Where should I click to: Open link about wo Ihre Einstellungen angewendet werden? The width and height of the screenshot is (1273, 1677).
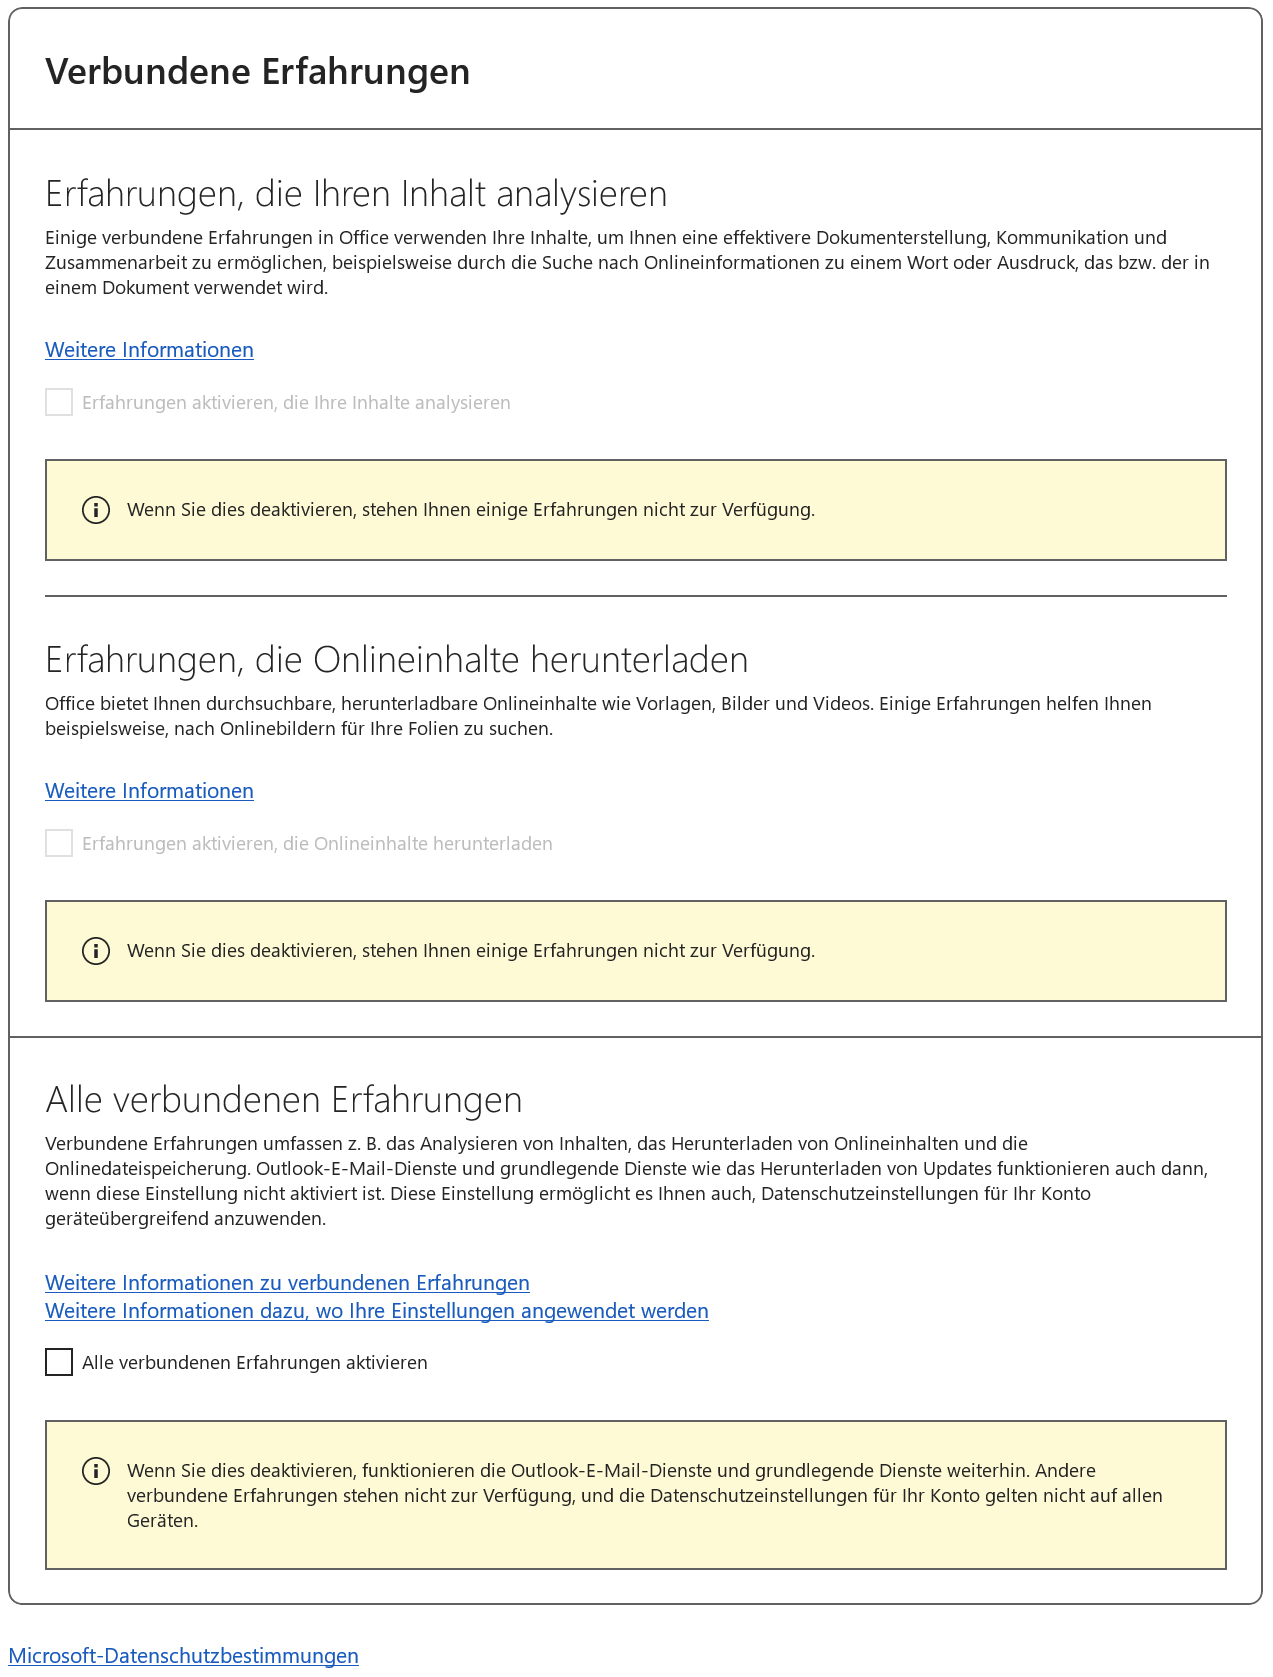coord(377,1311)
